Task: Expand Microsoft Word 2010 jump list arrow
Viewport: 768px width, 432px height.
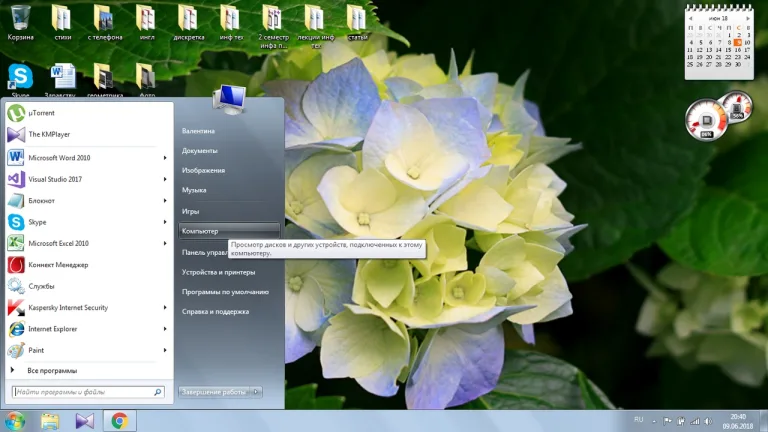Action: click(x=165, y=158)
